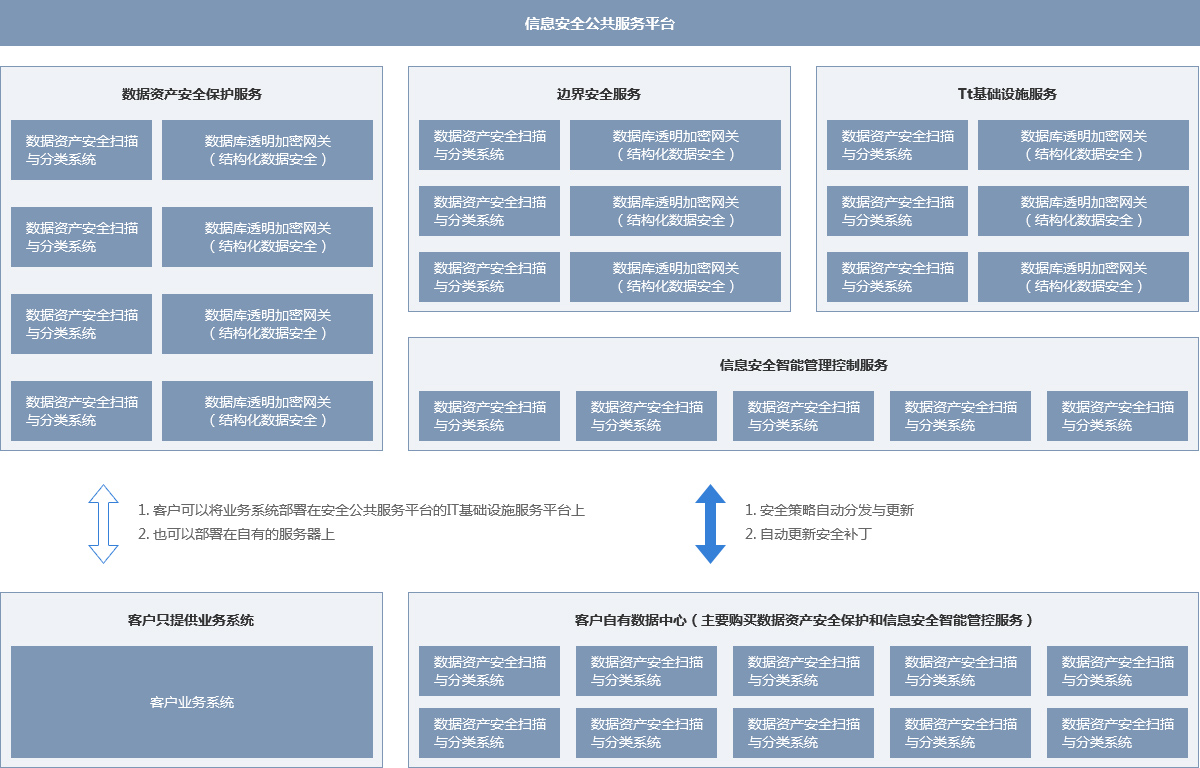Click the 客户自有数据中心 panel title
Viewport: 1200px width, 768px height.
coord(803,620)
